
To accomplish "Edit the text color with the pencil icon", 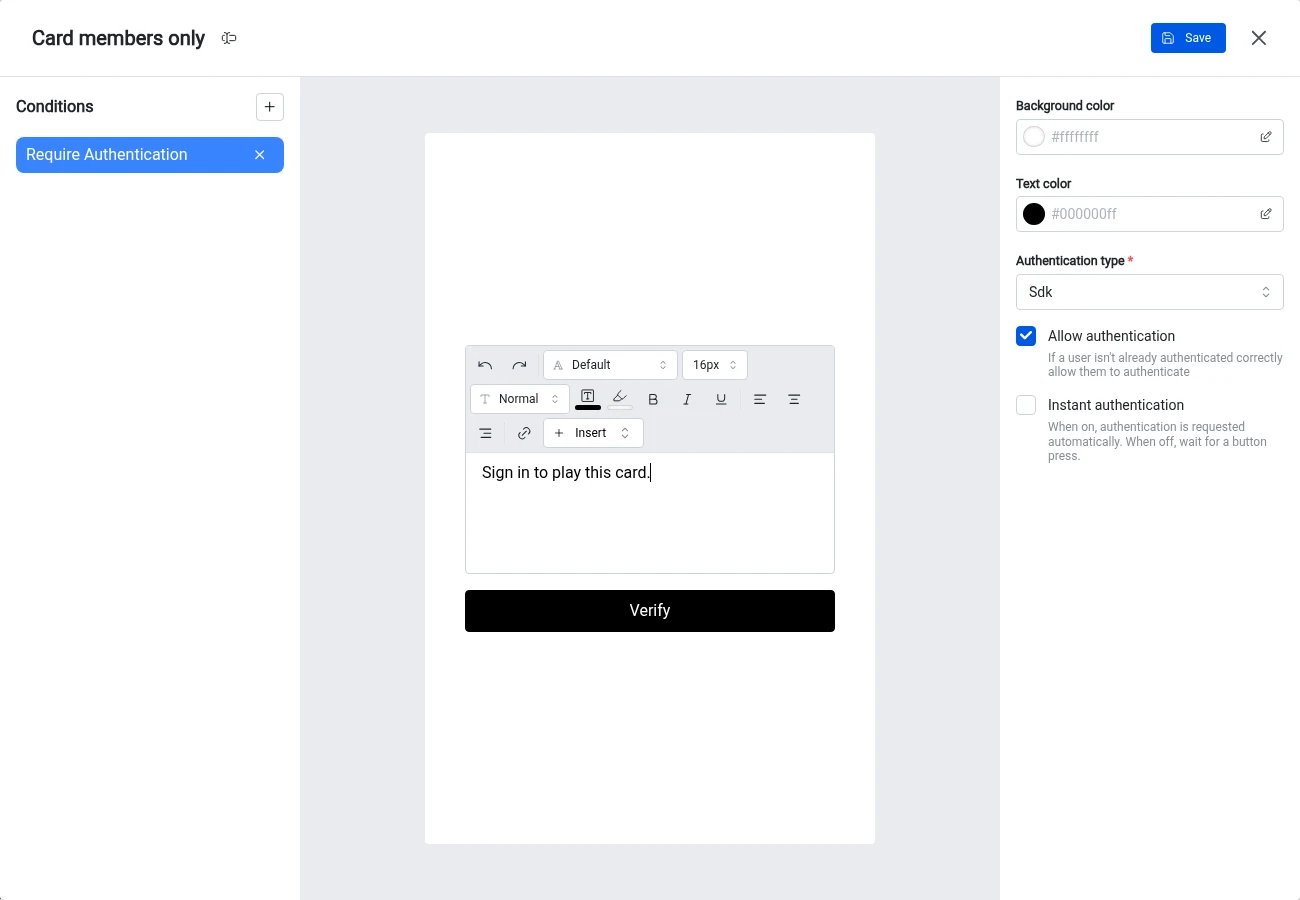I will pyautogui.click(x=1266, y=214).
